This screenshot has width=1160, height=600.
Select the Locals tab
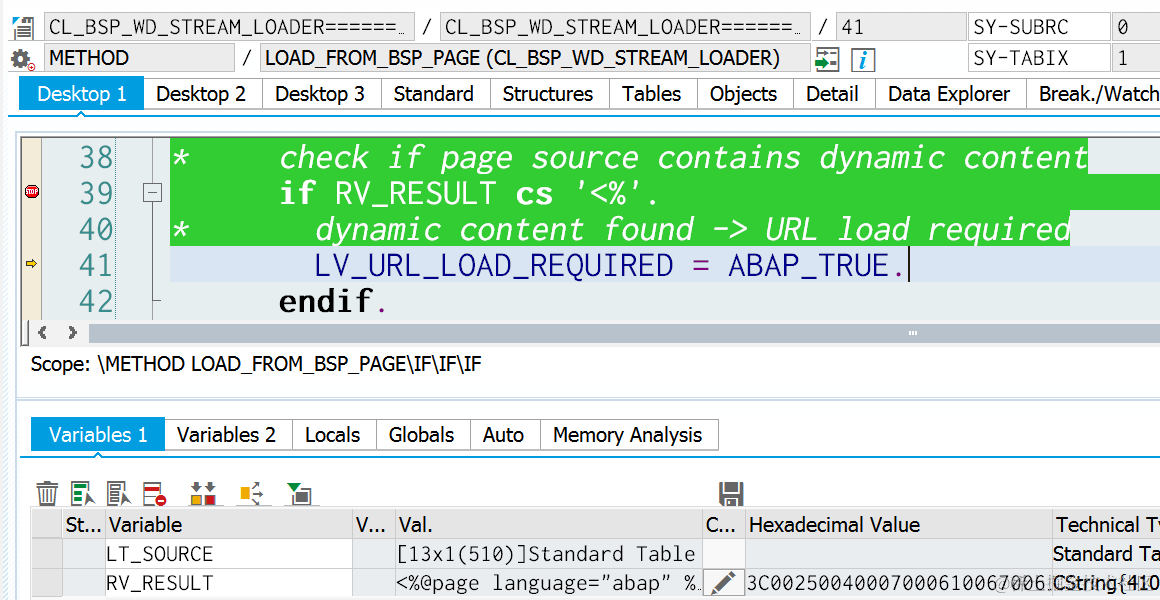[x=333, y=434]
